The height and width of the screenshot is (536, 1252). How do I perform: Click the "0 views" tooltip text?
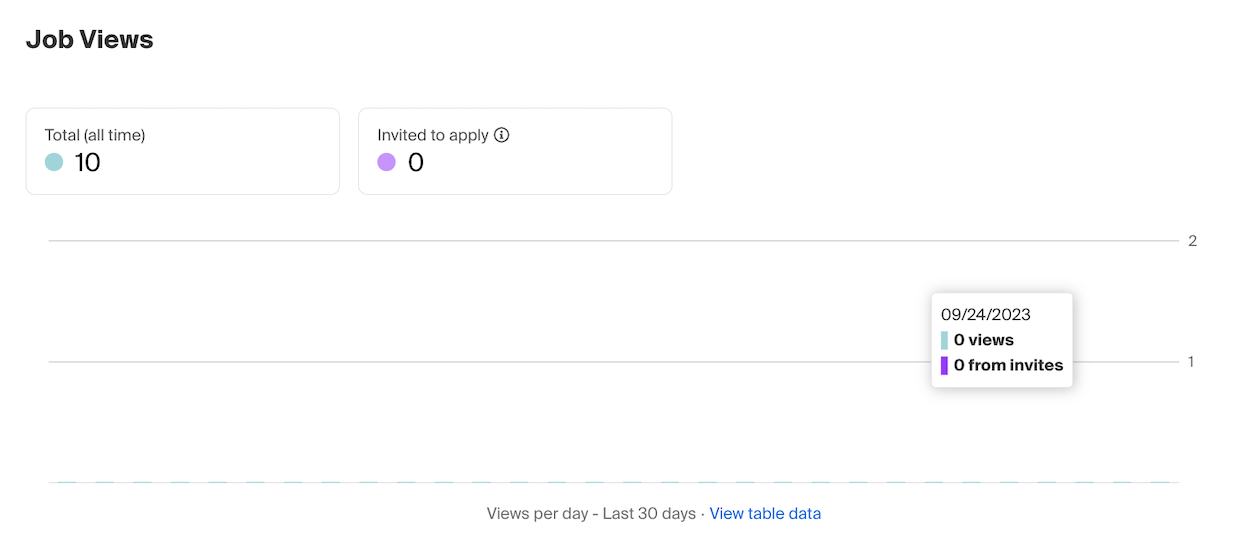click(984, 340)
